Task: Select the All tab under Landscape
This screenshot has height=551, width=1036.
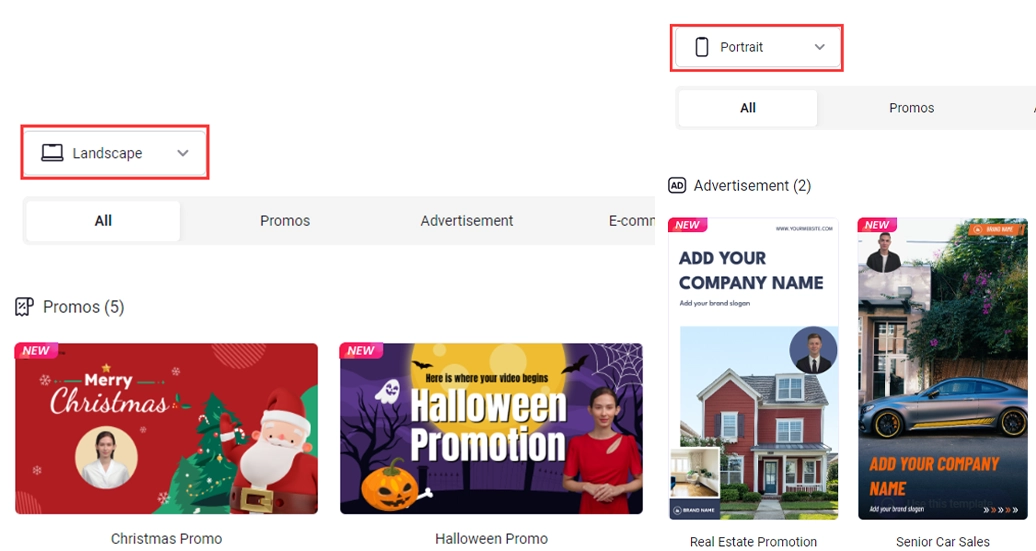Action: pos(103,221)
